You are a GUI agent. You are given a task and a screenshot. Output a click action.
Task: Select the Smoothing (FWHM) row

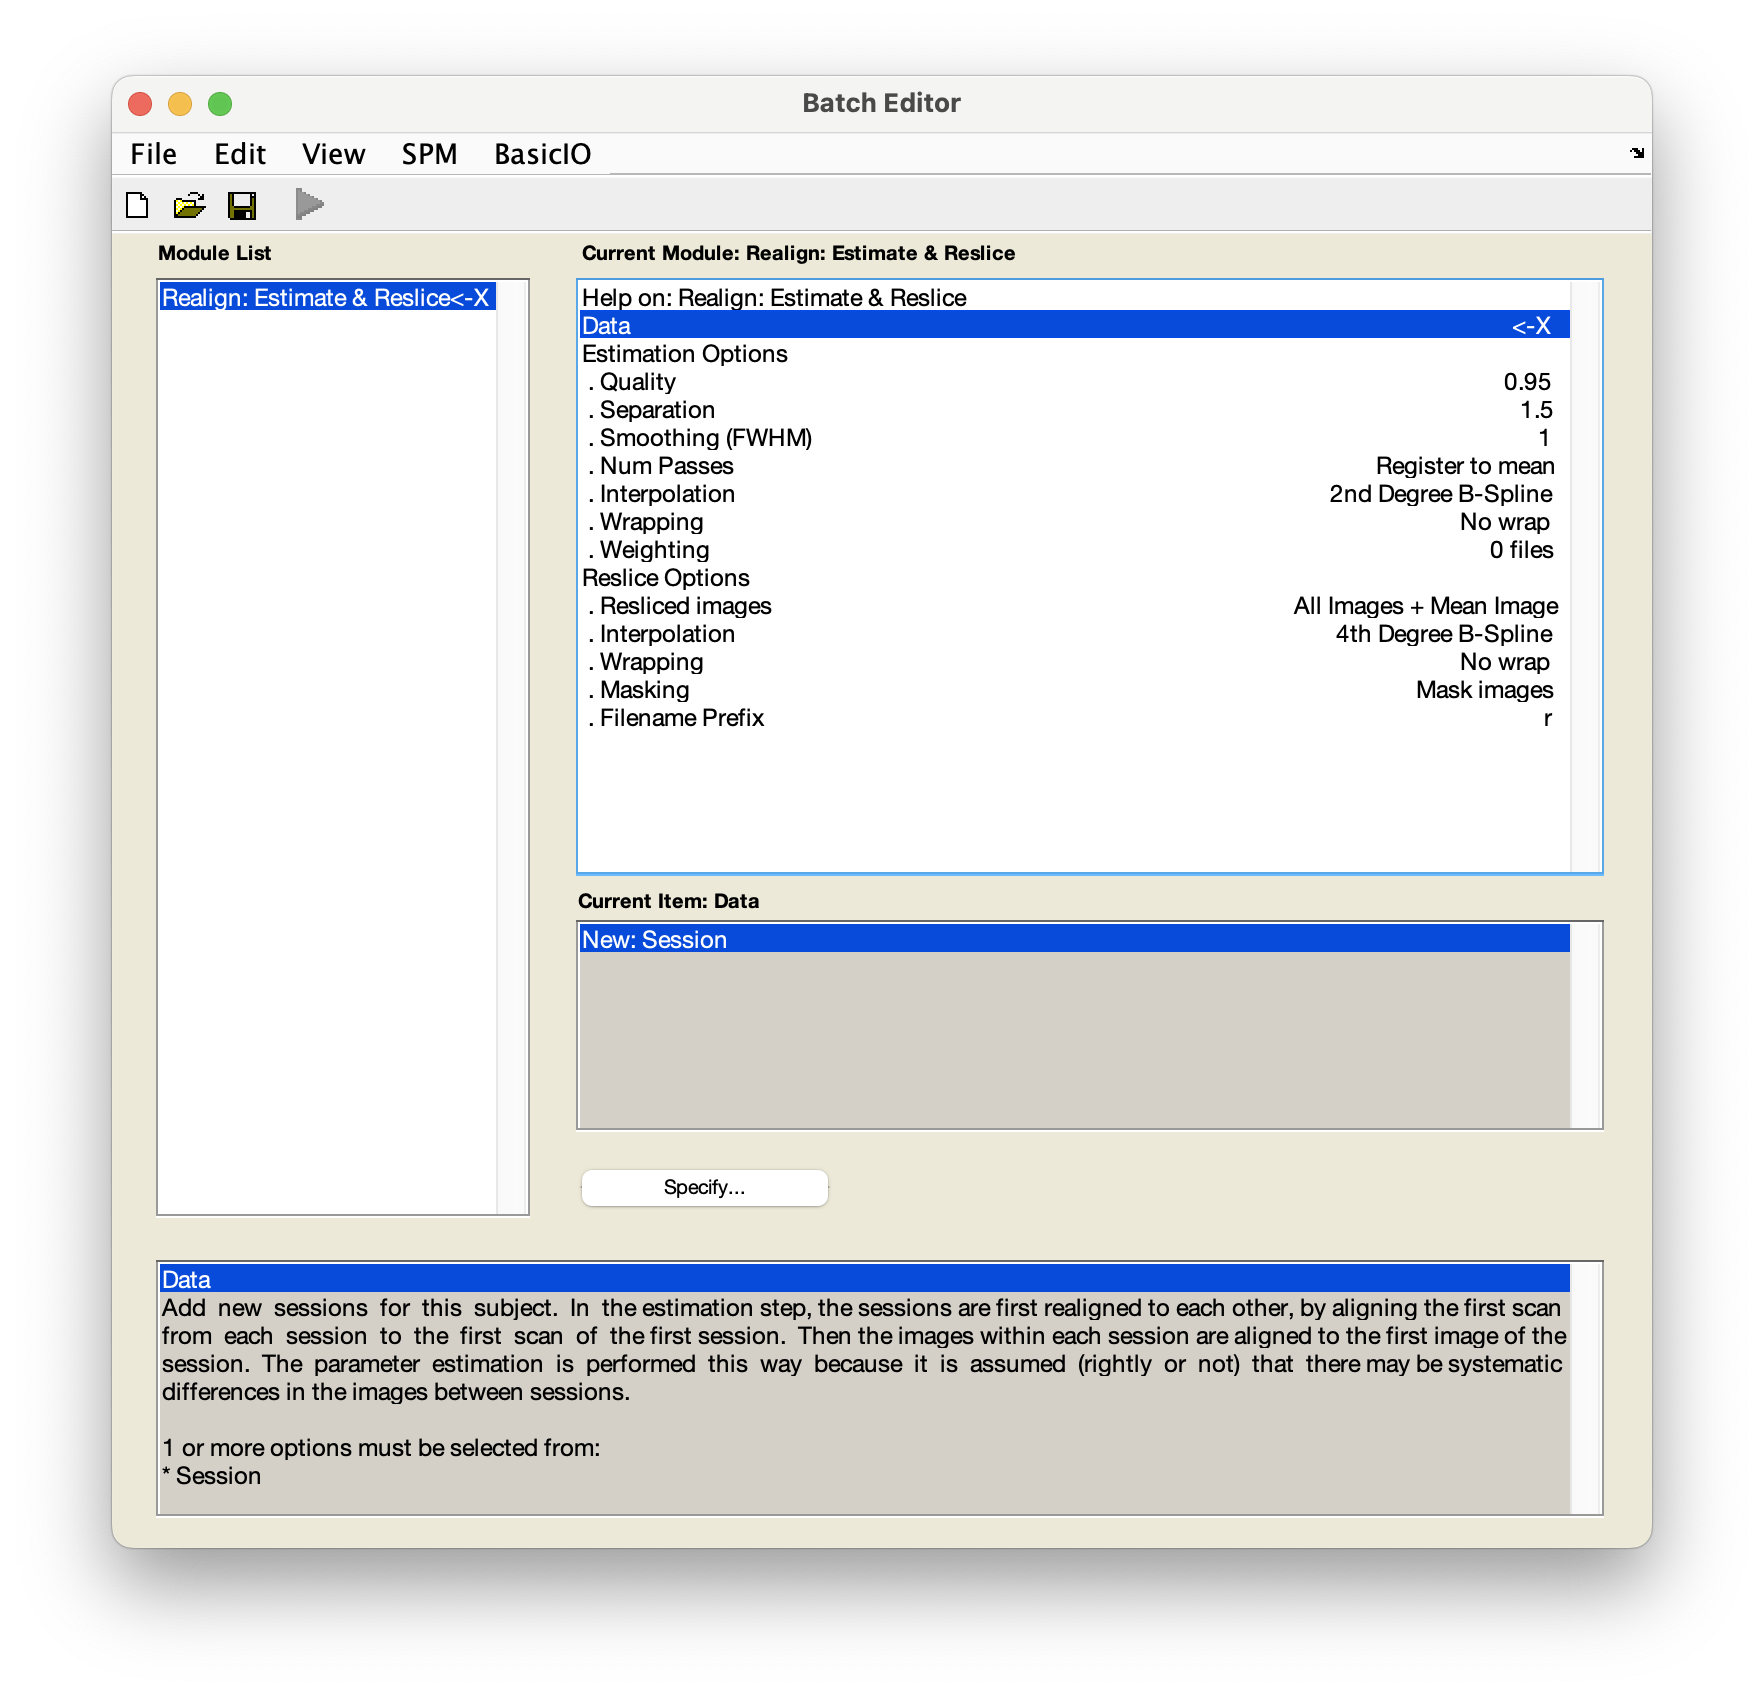point(1075,437)
